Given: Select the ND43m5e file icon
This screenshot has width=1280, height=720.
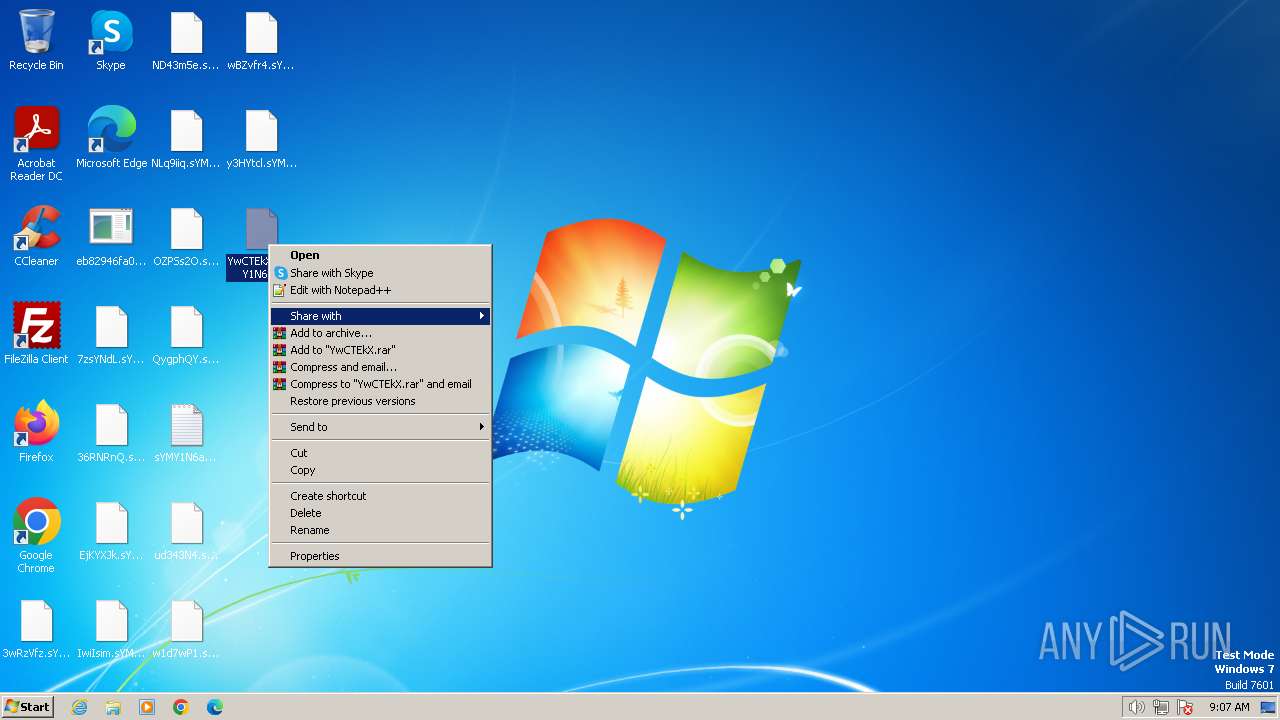Looking at the screenshot, I should point(186,41).
